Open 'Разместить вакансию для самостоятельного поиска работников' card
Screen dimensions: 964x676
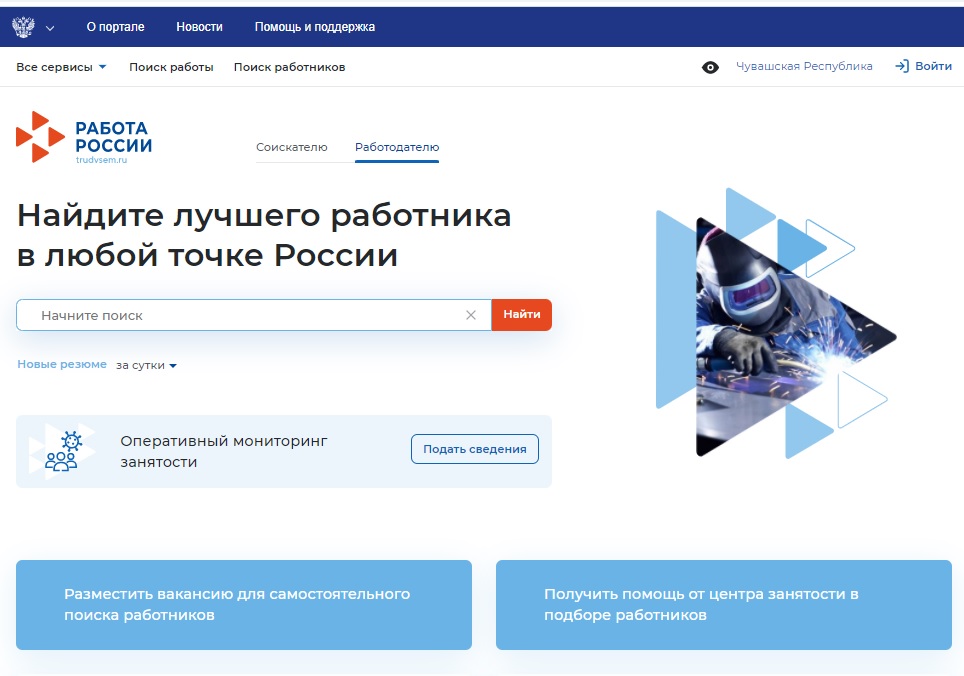244,605
